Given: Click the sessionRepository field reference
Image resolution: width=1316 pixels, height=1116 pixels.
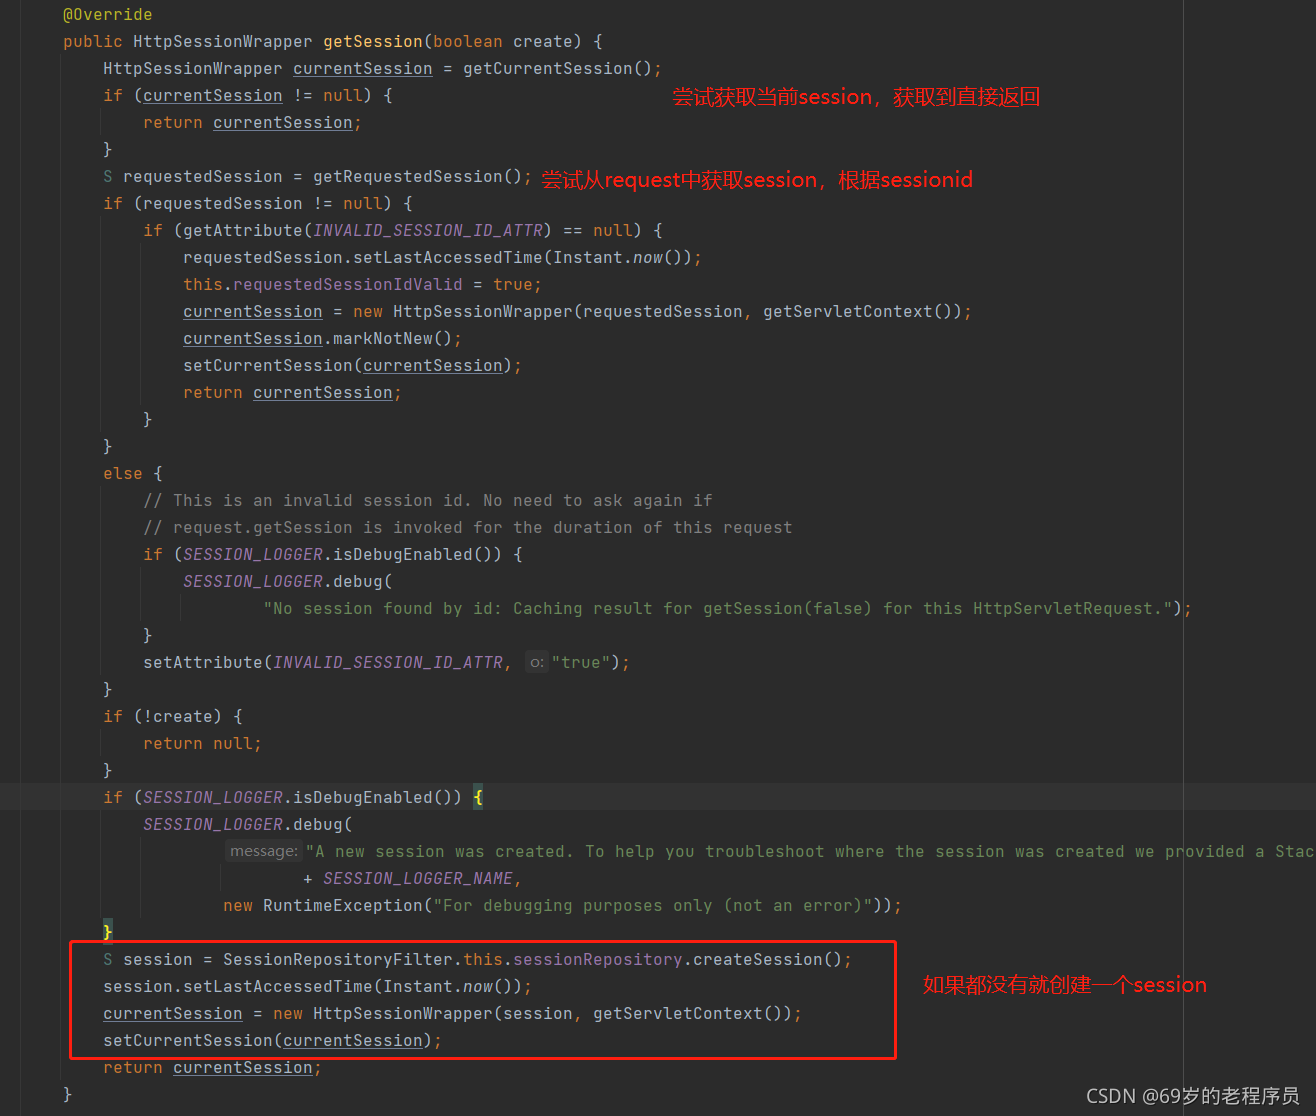Looking at the screenshot, I should point(598,959).
